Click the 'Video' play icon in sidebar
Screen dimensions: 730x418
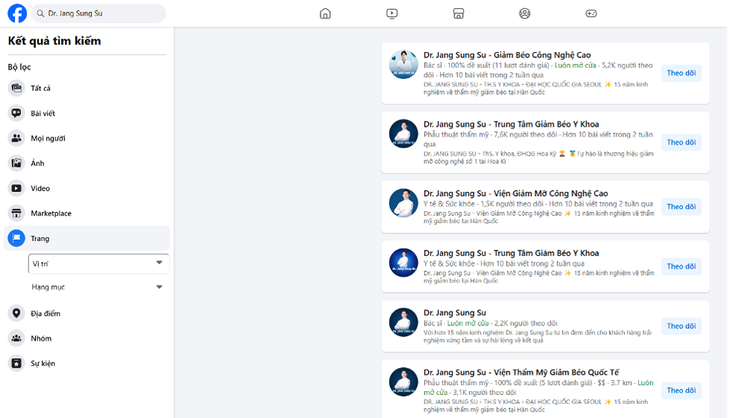coord(16,189)
